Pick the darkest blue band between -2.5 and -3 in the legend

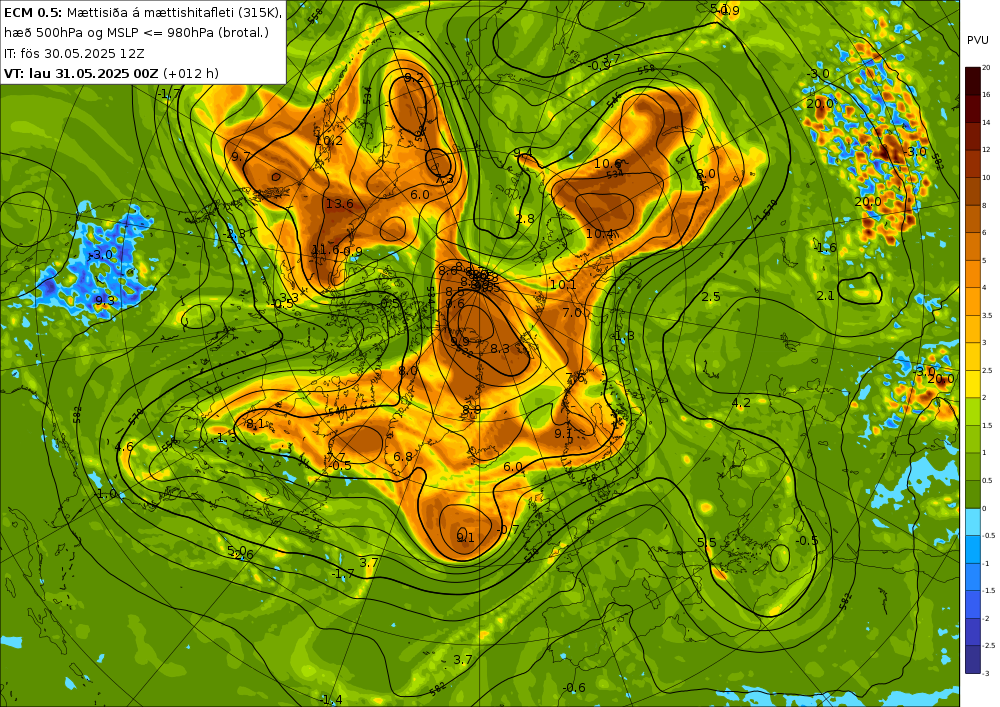[973, 660]
